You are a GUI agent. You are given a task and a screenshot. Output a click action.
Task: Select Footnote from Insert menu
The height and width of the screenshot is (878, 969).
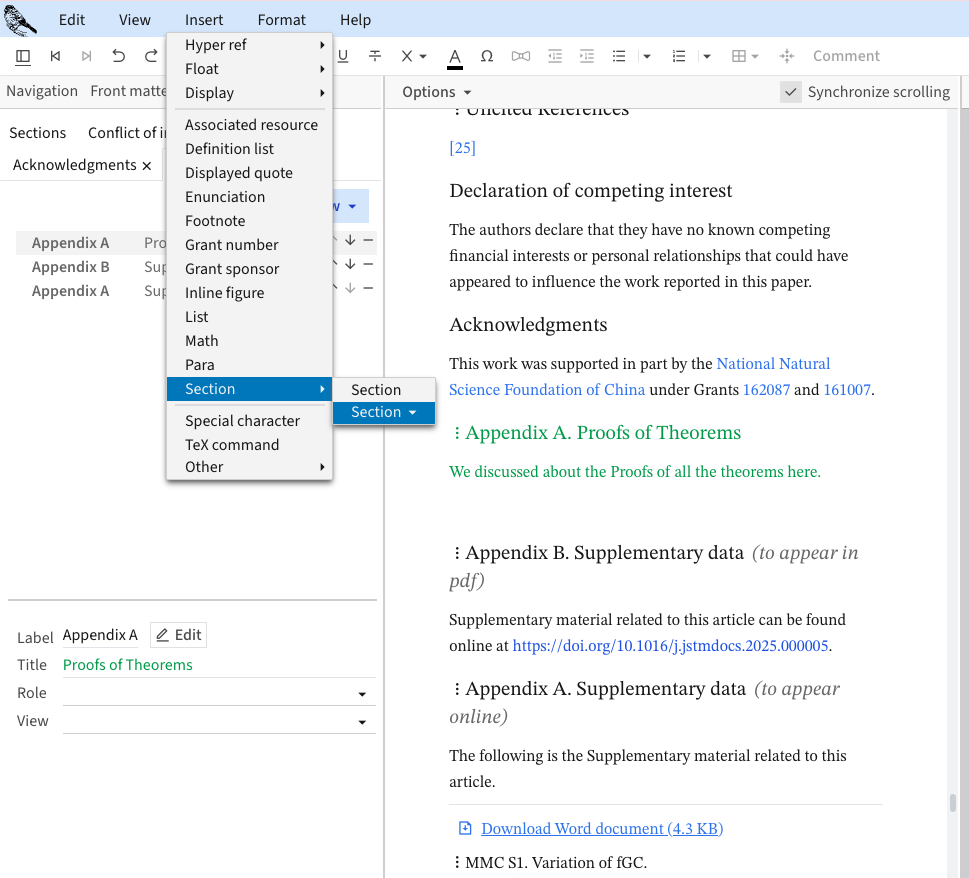coord(215,221)
